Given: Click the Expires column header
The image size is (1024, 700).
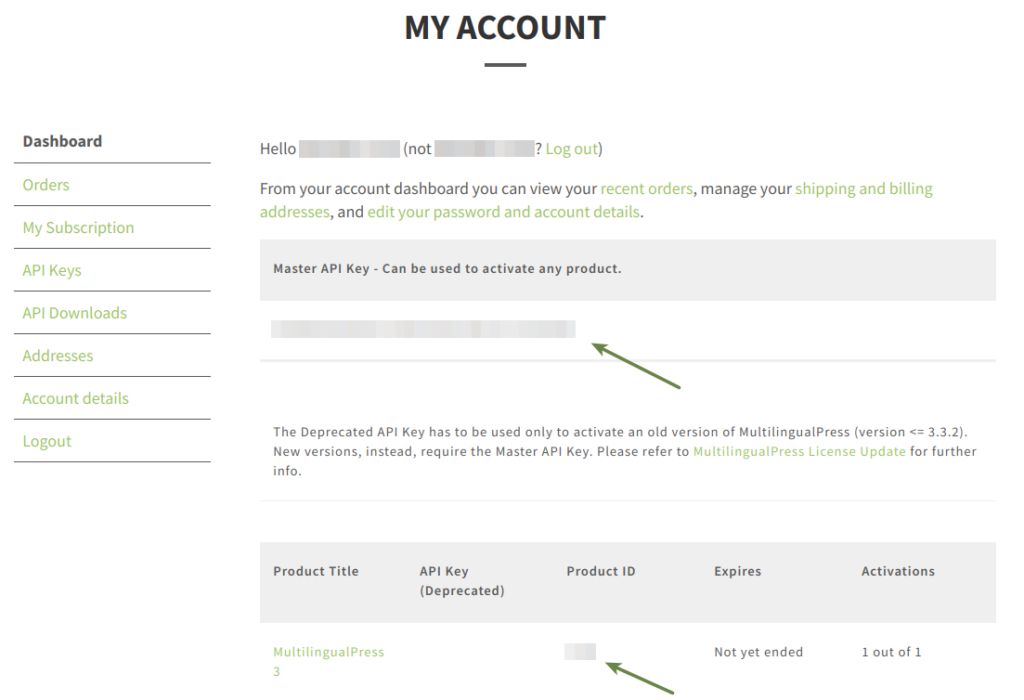Looking at the screenshot, I should click(x=737, y=572).
